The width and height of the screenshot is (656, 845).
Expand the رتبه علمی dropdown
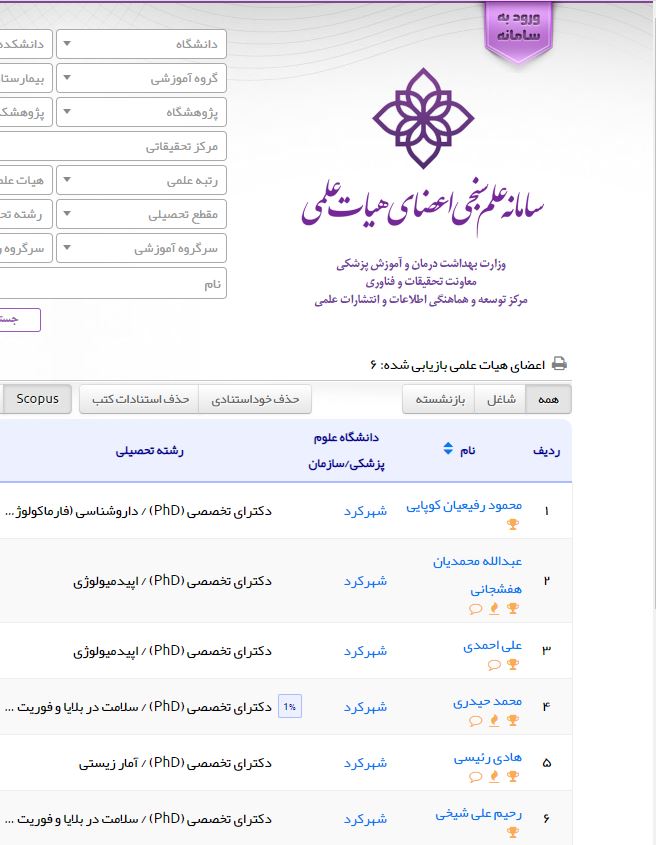coord(142,181)
